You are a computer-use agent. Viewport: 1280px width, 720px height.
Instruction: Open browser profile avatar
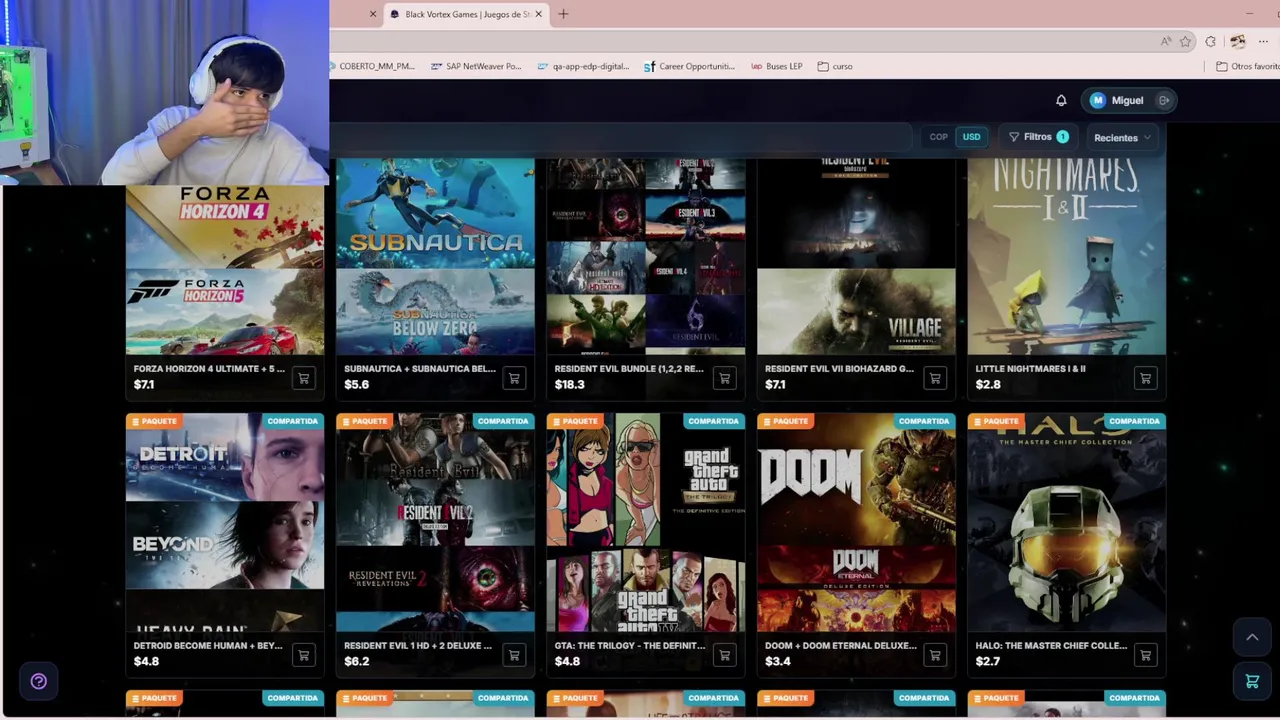1238,41
